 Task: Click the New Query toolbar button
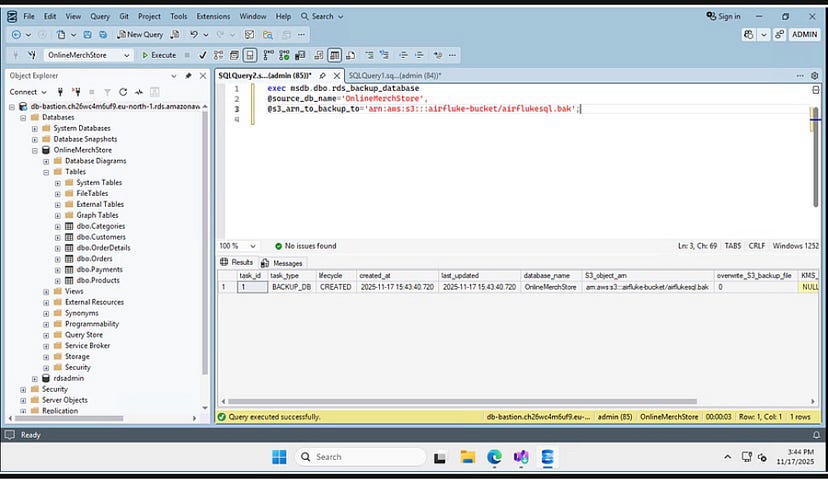[x=140, y=34]
